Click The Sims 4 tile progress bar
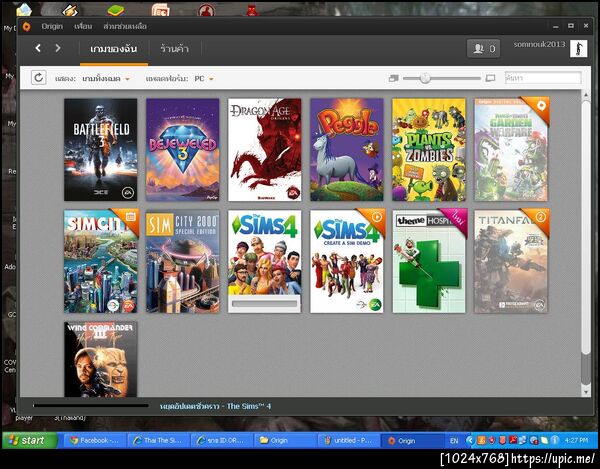The image size is (600, 469). tap(264, 304)
